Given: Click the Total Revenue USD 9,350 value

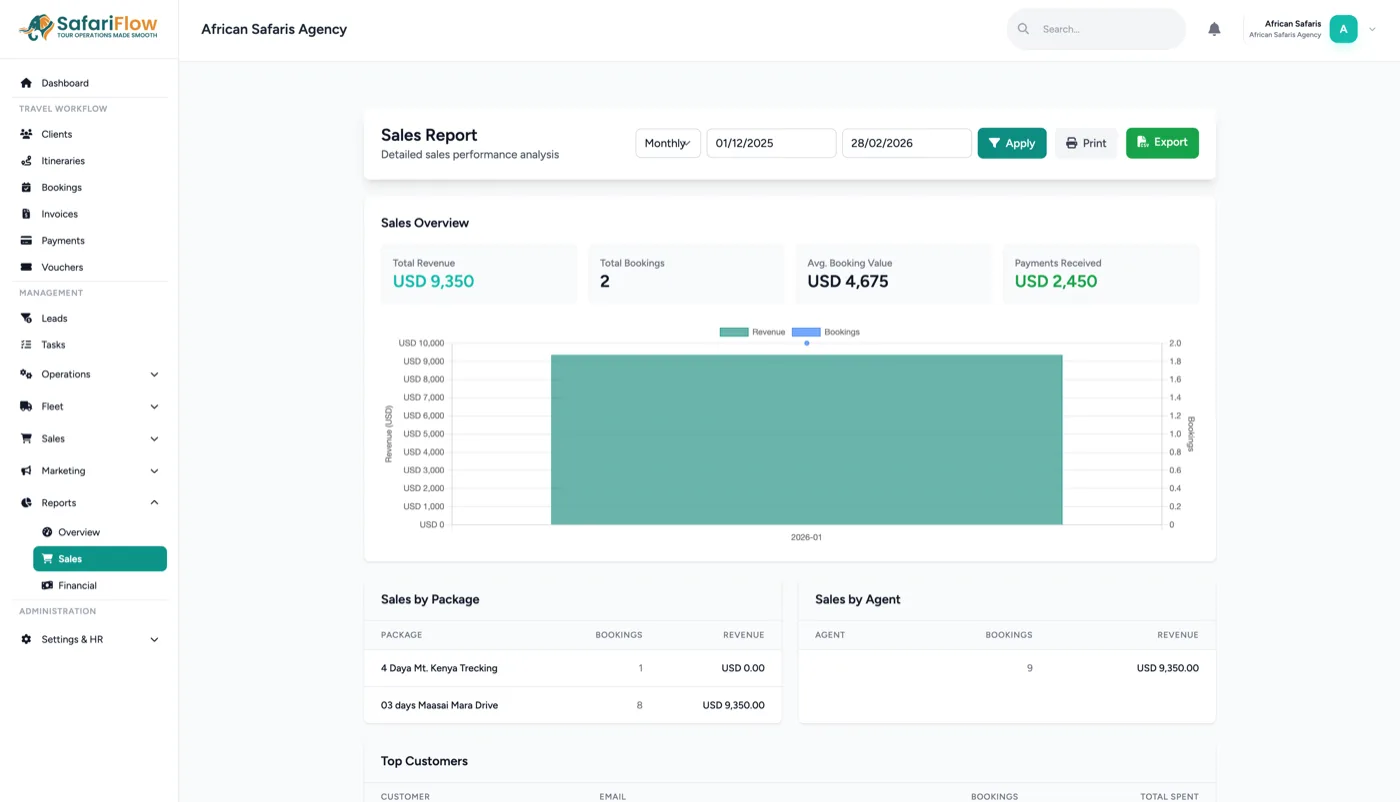Looking at the screenshot, I should click(x=433, y=281).
